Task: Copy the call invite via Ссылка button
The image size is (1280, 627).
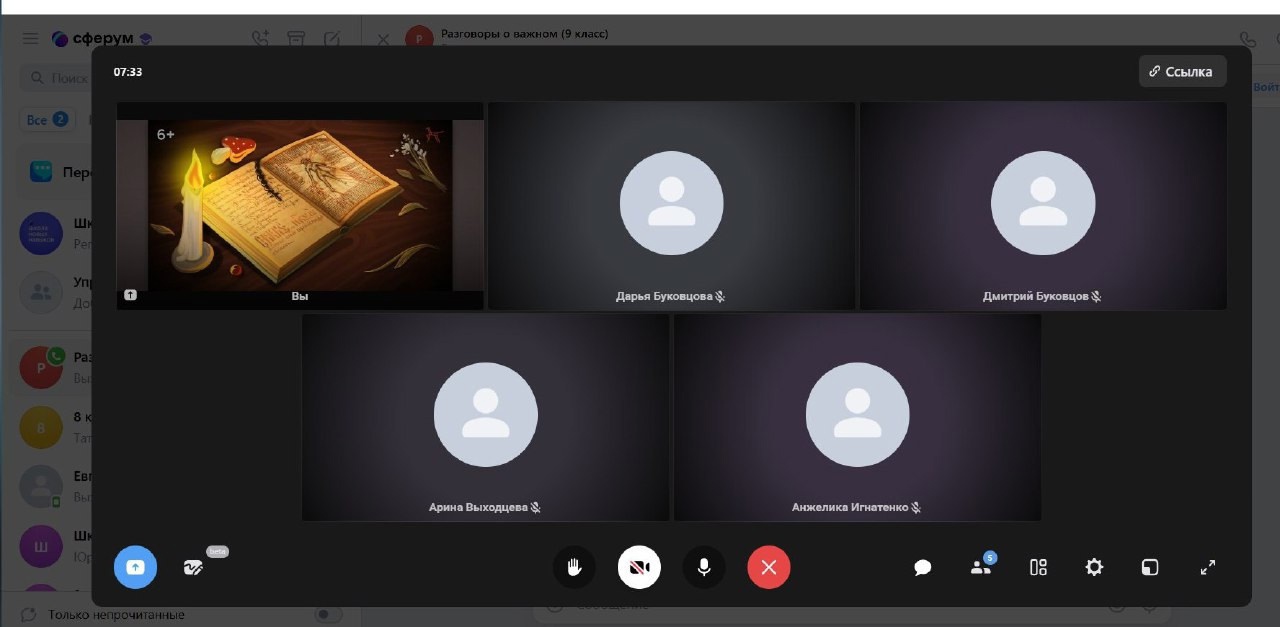Action: click(x=1182, y=71)
